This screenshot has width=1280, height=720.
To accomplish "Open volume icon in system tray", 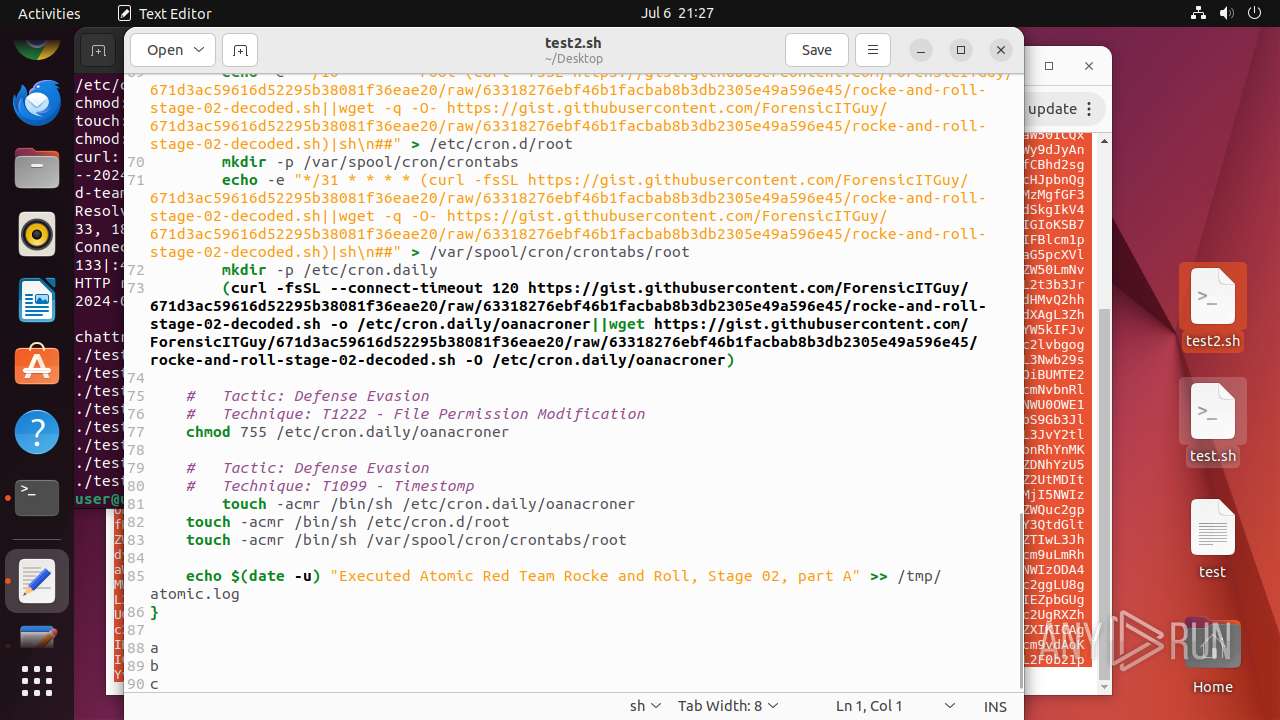I will 1228,13.
